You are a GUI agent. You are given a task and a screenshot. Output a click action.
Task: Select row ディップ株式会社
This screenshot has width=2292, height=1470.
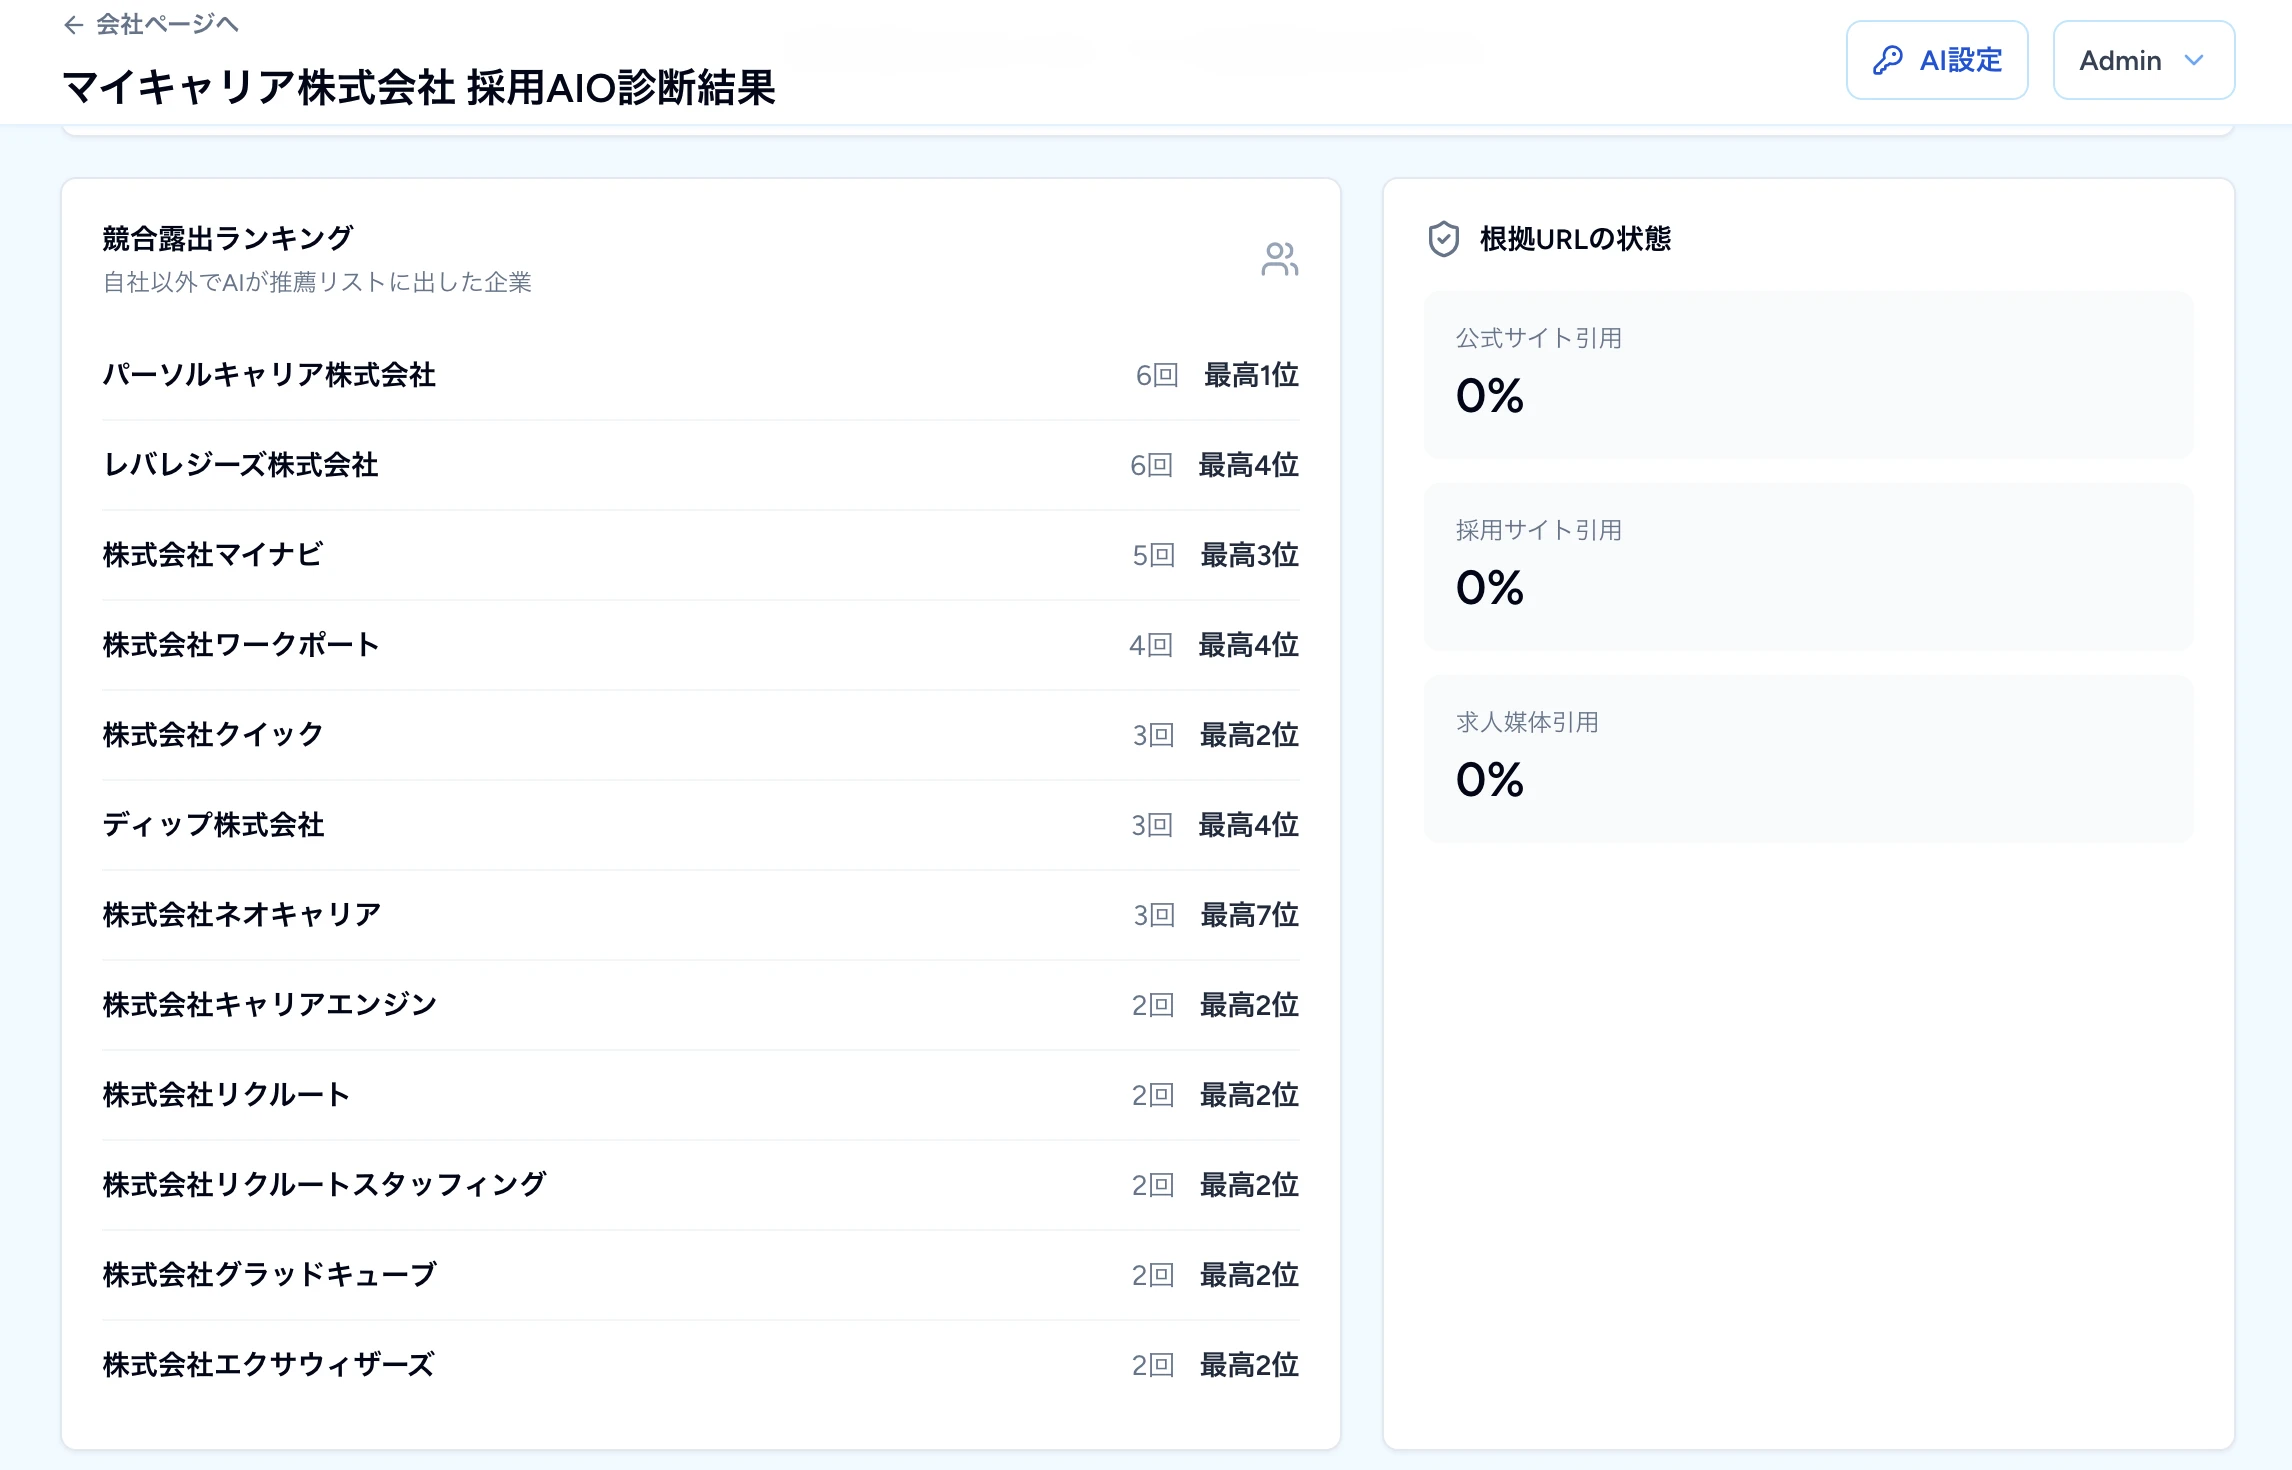pyautogui.click(x=700, y=825)
